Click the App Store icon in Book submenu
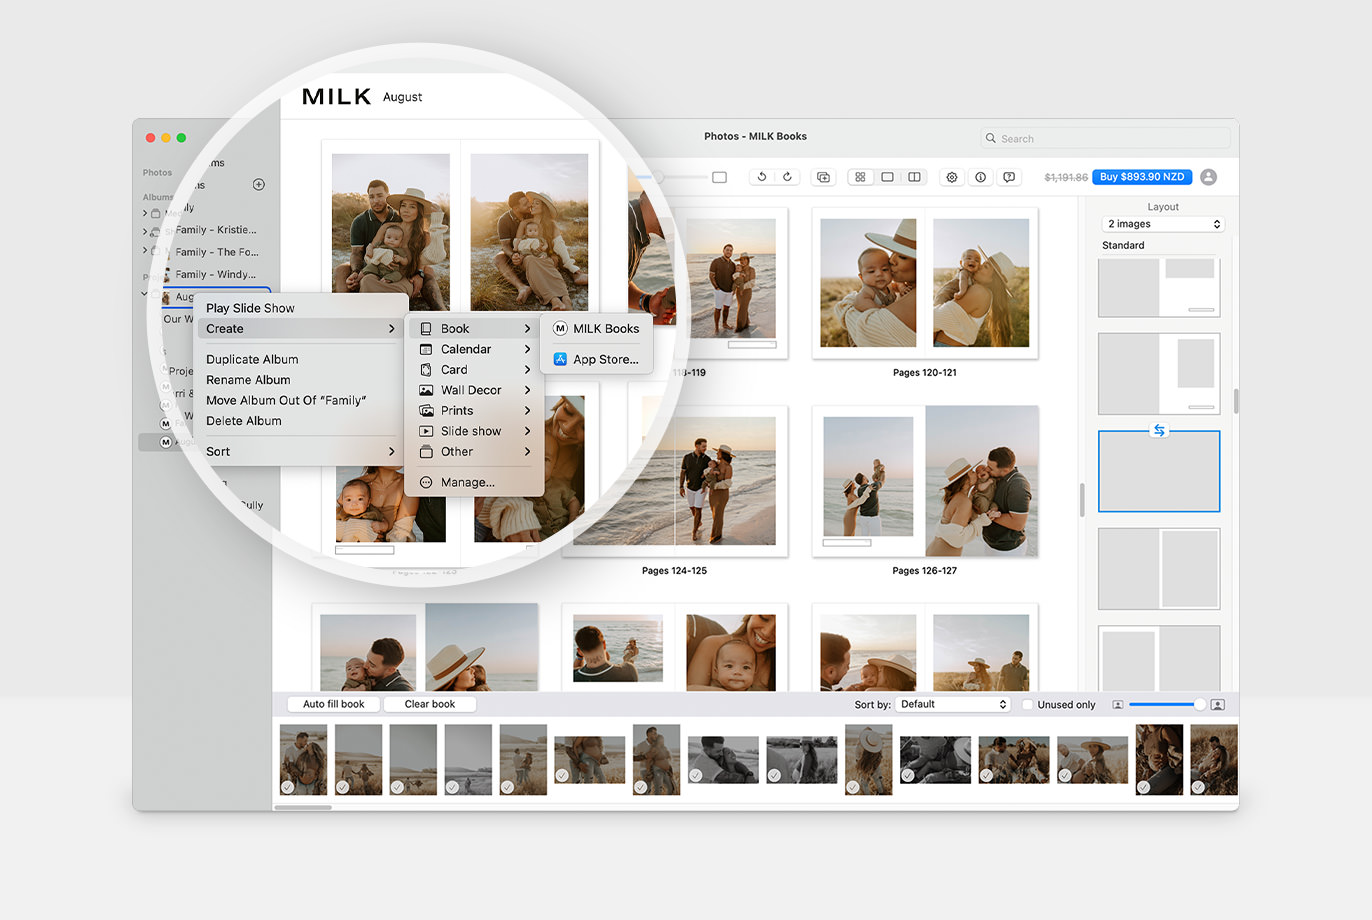 click(560, 359)
